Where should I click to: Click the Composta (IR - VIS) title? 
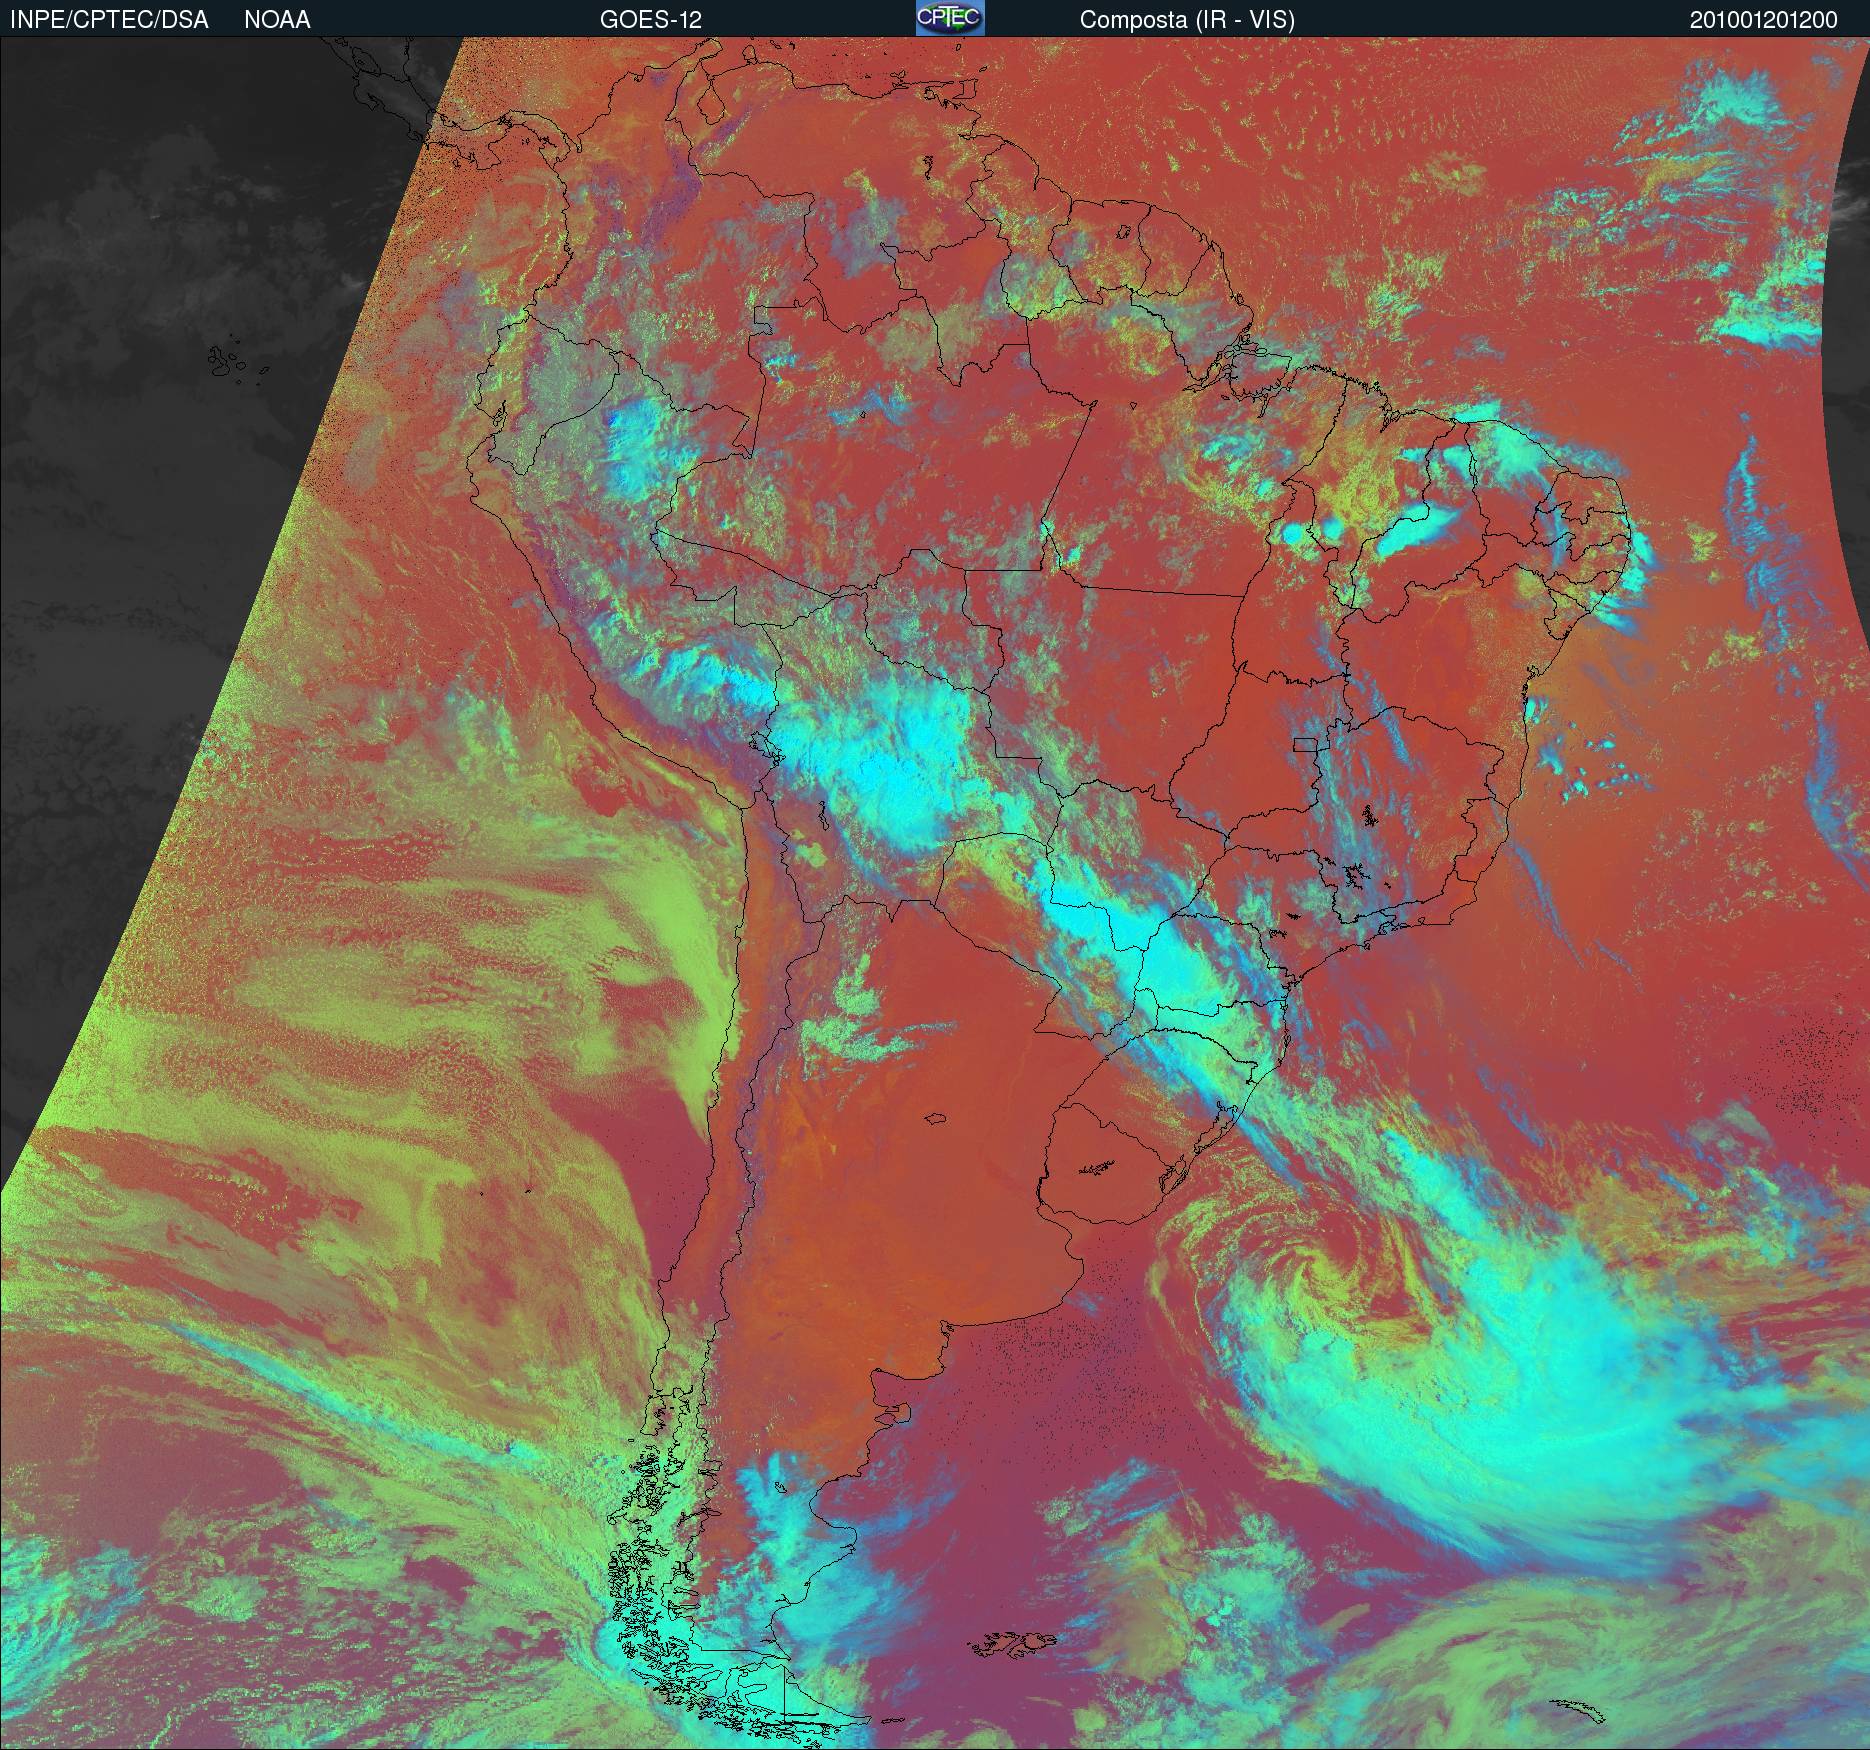pyautogui.click(x=1187, y=20)
